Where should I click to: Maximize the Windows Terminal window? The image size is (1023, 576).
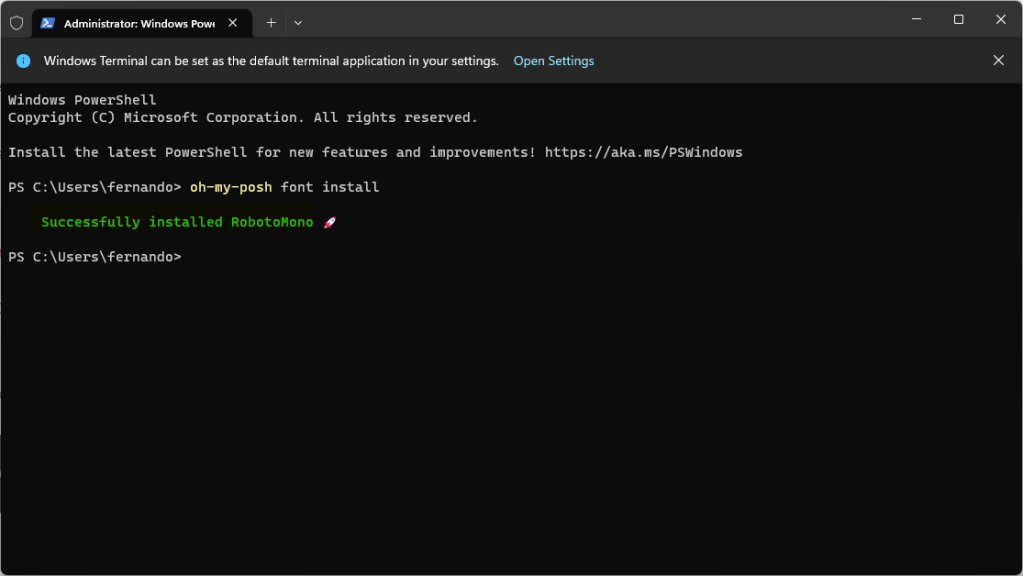tap(958, 20)
